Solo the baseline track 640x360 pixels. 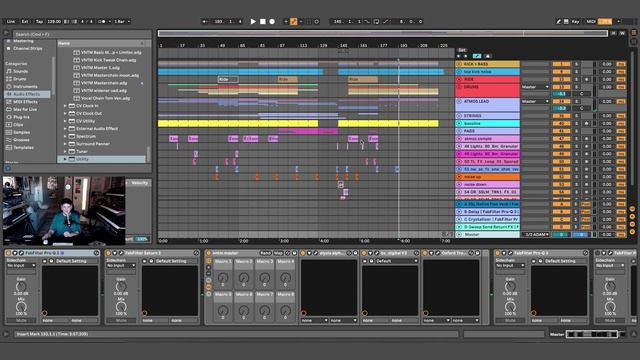[577, 123]
